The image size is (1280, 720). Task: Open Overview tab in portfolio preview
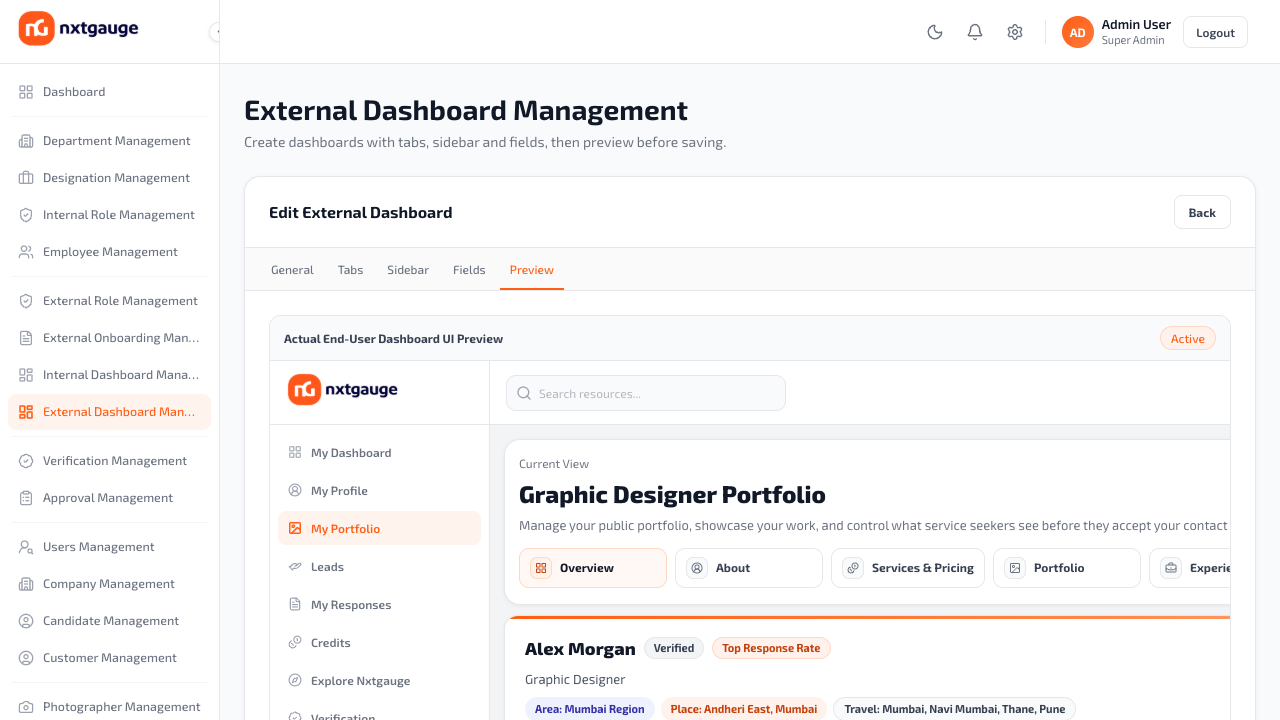pyautogui.click(x=593, y=568)
